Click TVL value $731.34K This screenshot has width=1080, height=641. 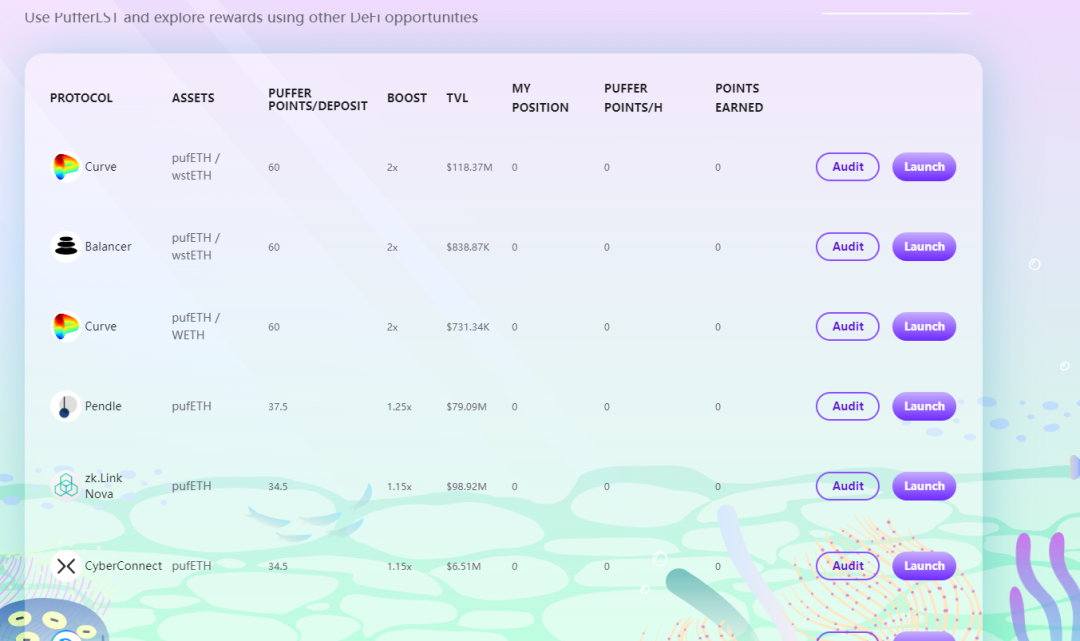[x=468, y=327]
